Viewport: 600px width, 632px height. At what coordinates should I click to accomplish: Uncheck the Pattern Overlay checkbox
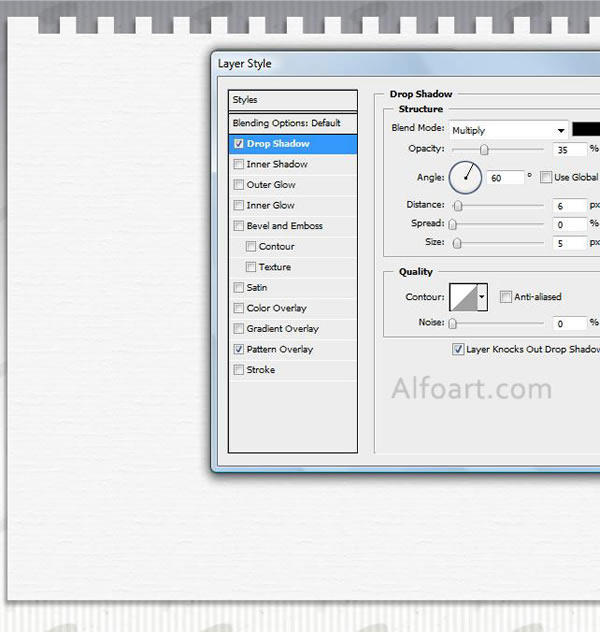[239, 349]
